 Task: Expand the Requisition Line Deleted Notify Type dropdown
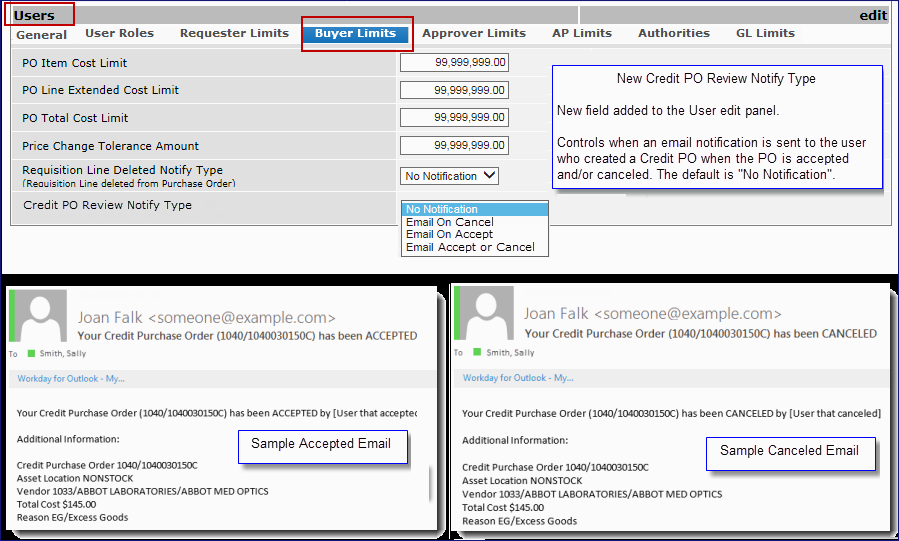pos(449,176)
